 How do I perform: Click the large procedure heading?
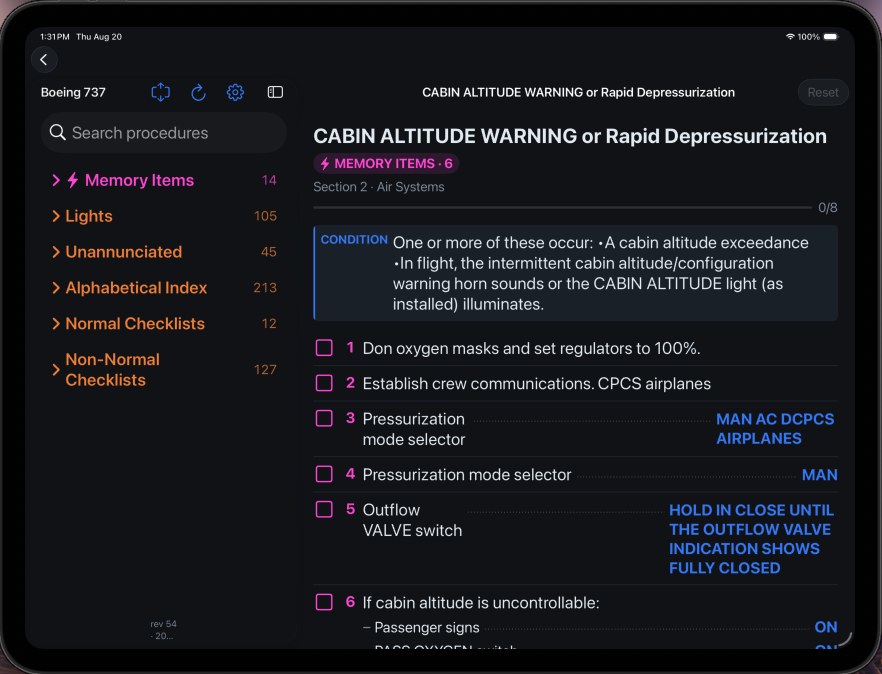point(570,136)
